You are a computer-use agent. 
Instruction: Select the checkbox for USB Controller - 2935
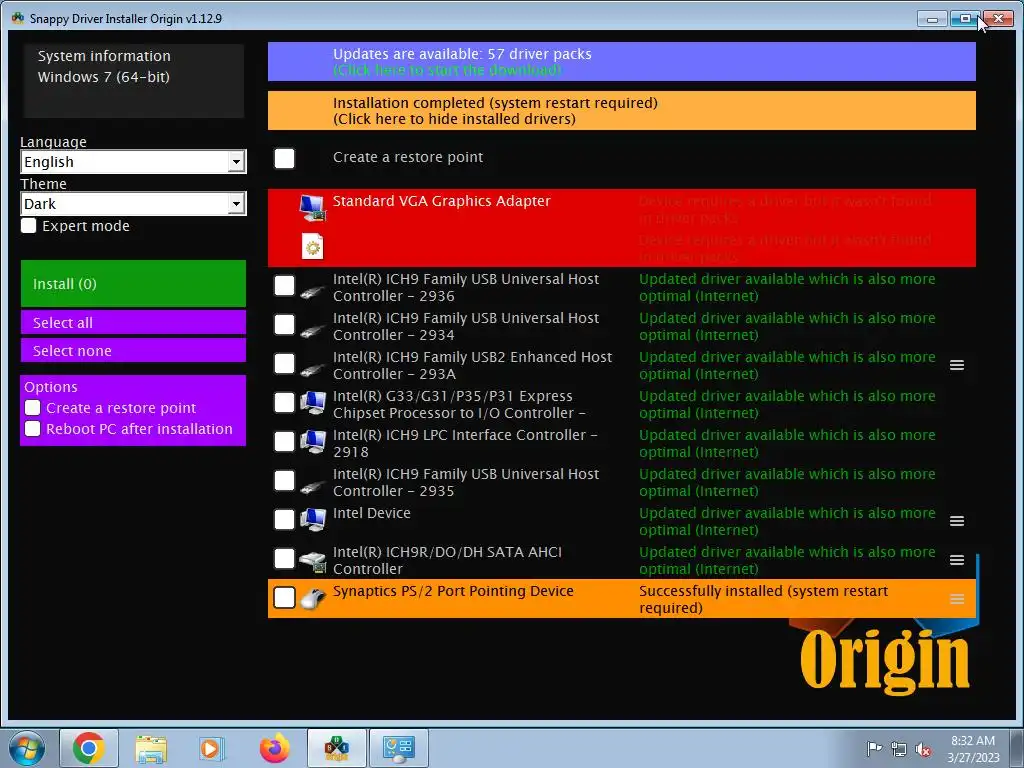coord(285,481)
